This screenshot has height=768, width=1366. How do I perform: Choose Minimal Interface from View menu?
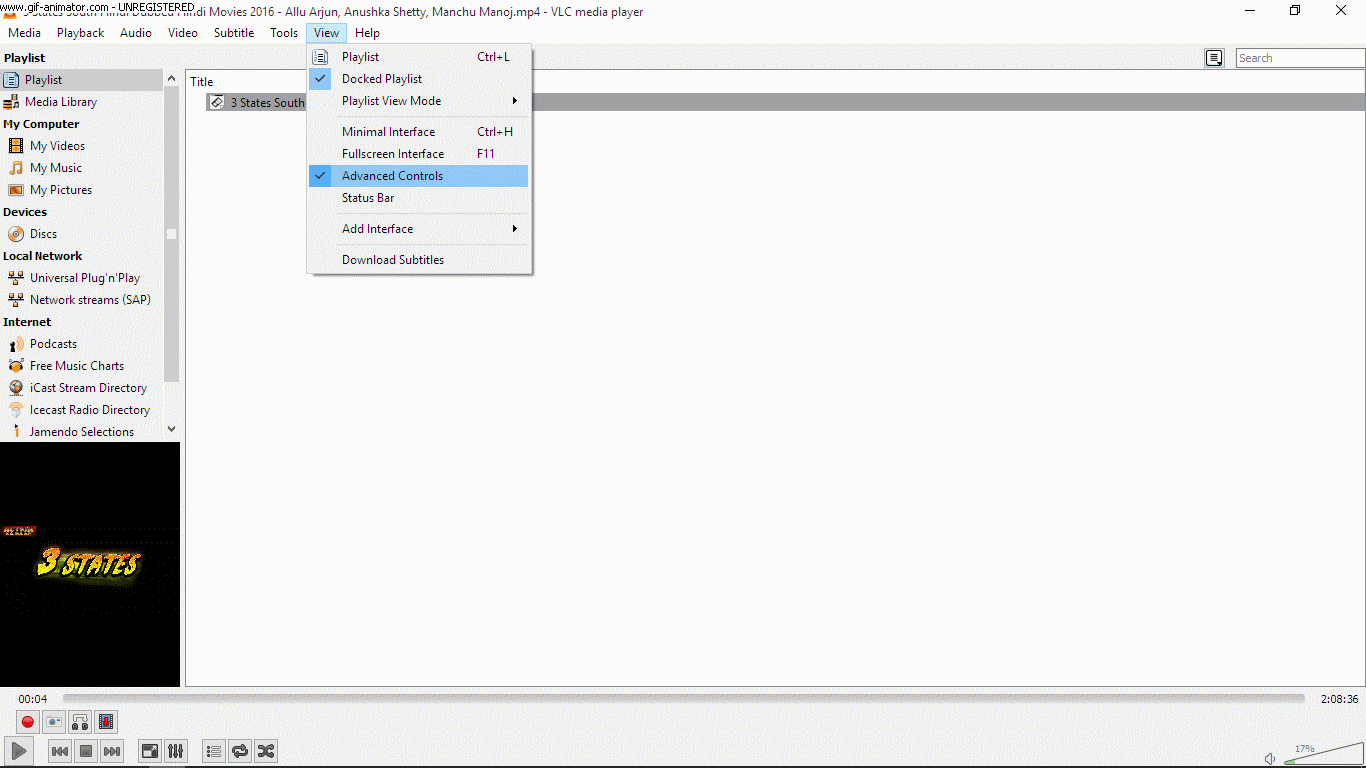[419, 132]
